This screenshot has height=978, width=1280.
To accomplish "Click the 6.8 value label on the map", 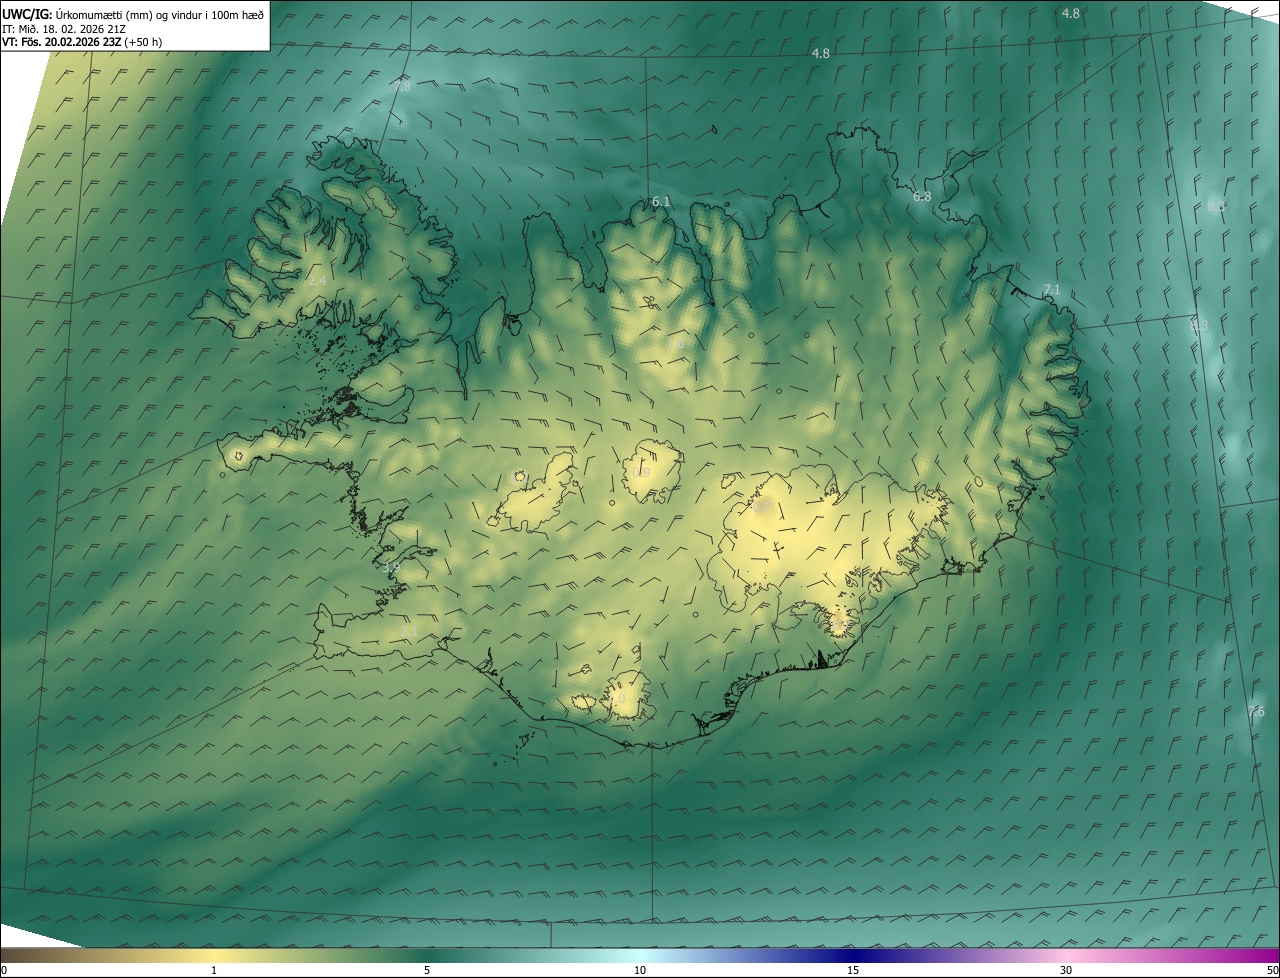I will click(922, 197).
